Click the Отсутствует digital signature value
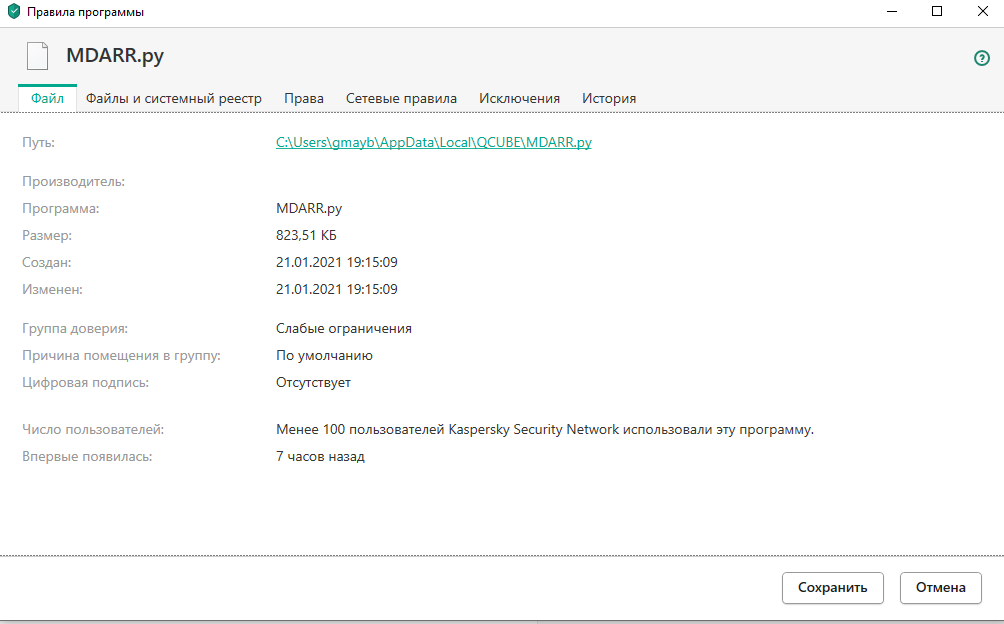Image resolution: width=1004 pixels, height=624 pixels. 313,382
